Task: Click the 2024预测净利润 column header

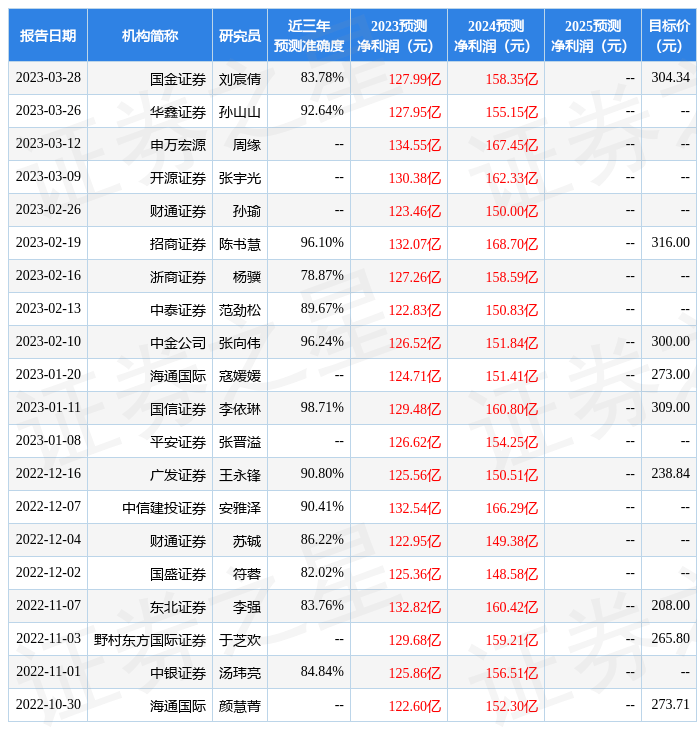Action: (x=496, y=35)
